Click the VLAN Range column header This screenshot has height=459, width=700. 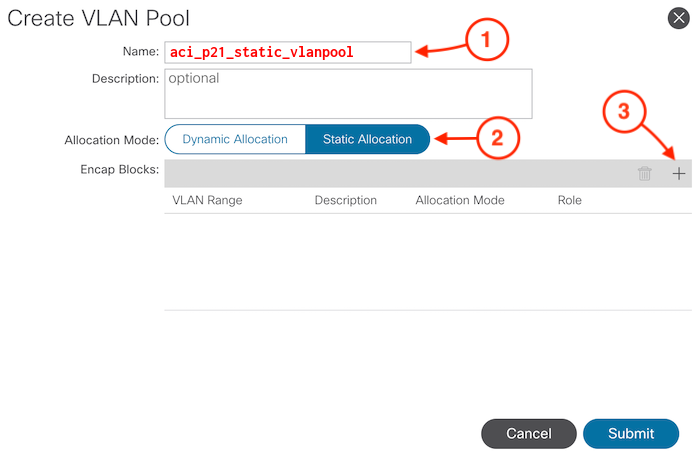[207, 200]
